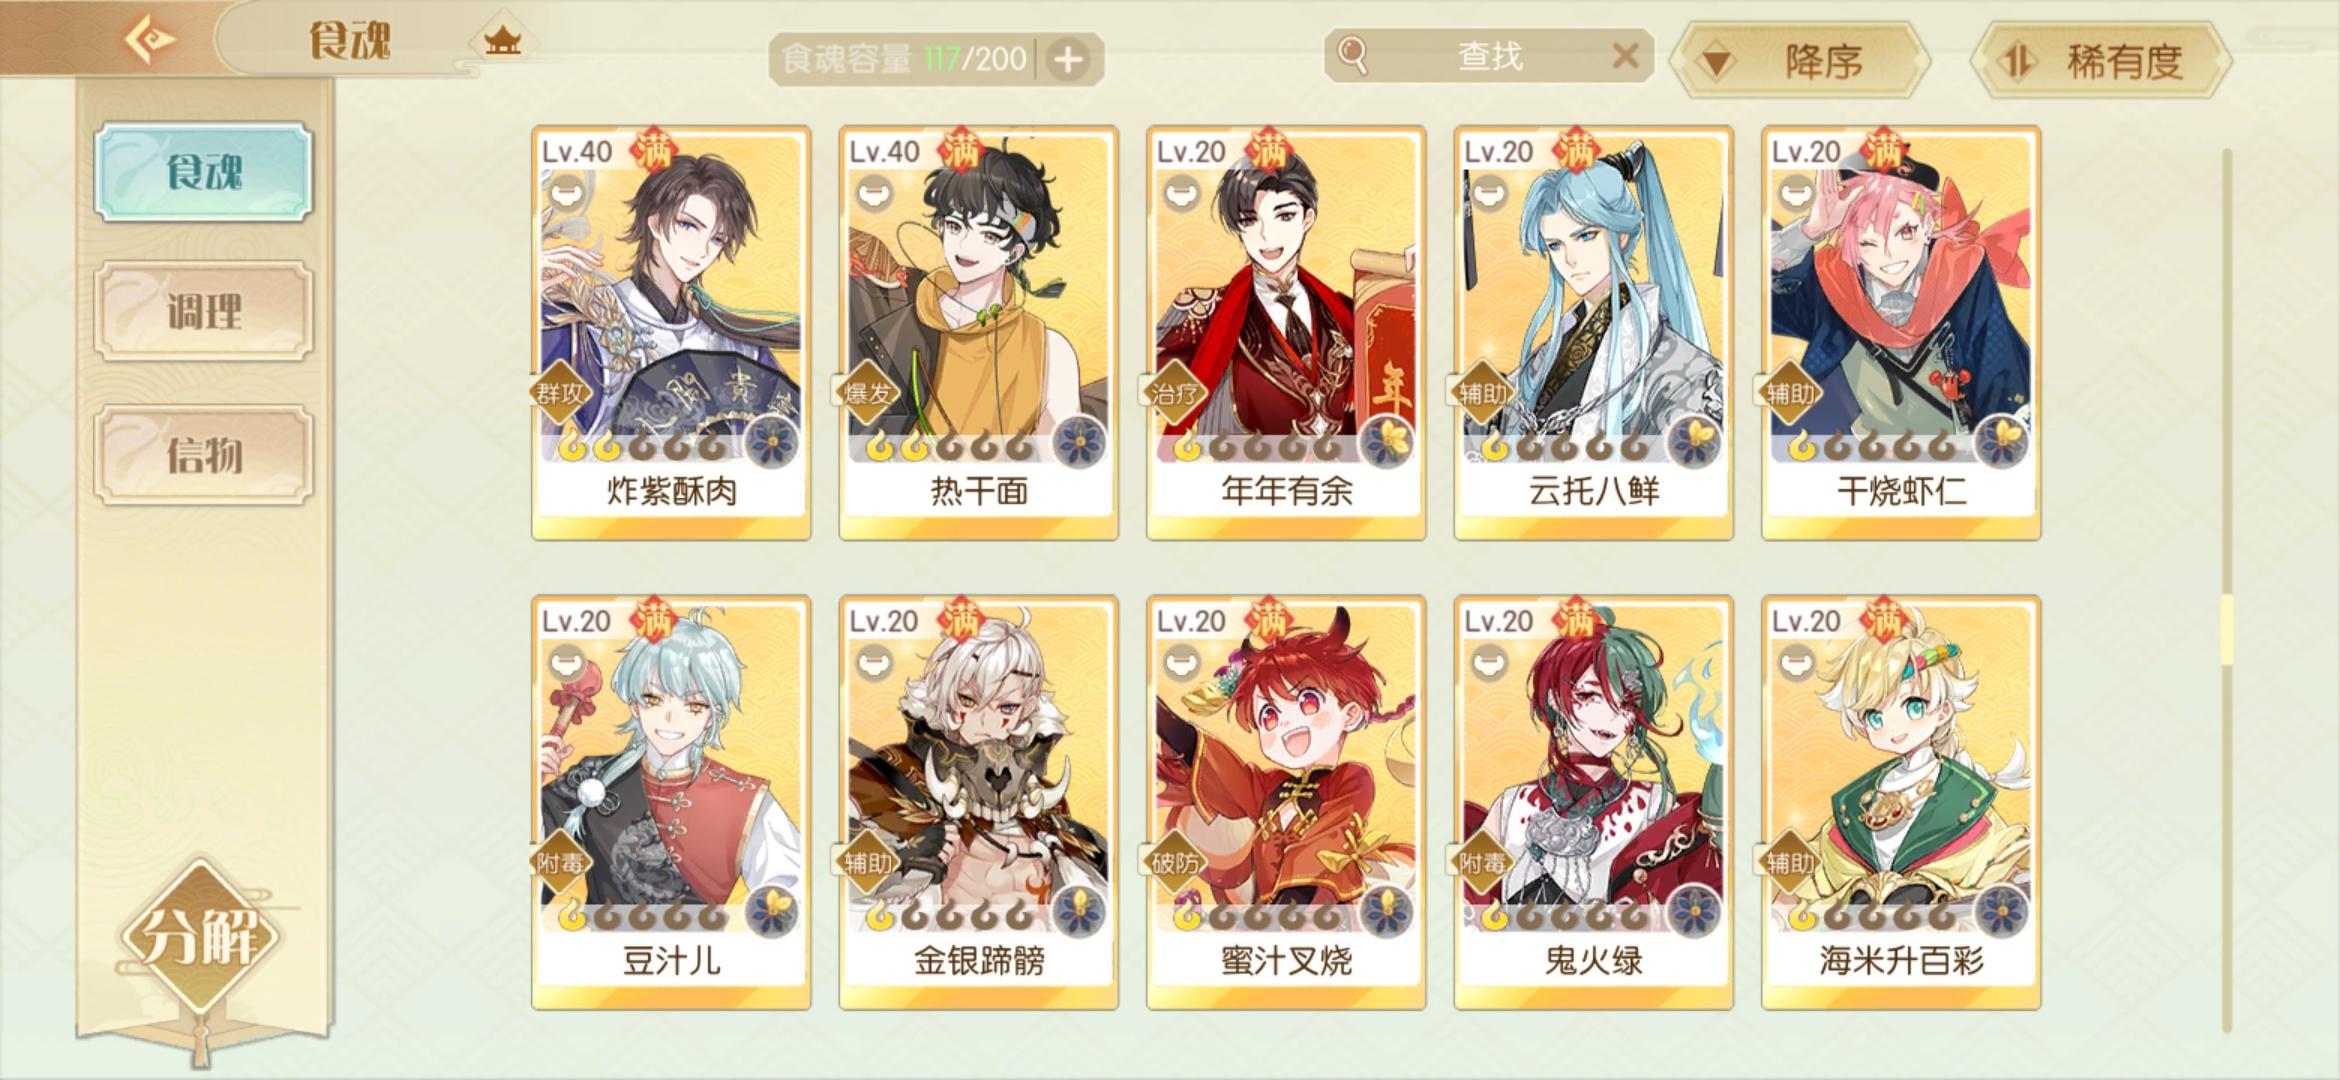Open the pavilion home icon next to 食魂
This screenshot has width=2340, height=1080.
click(502, 40)
